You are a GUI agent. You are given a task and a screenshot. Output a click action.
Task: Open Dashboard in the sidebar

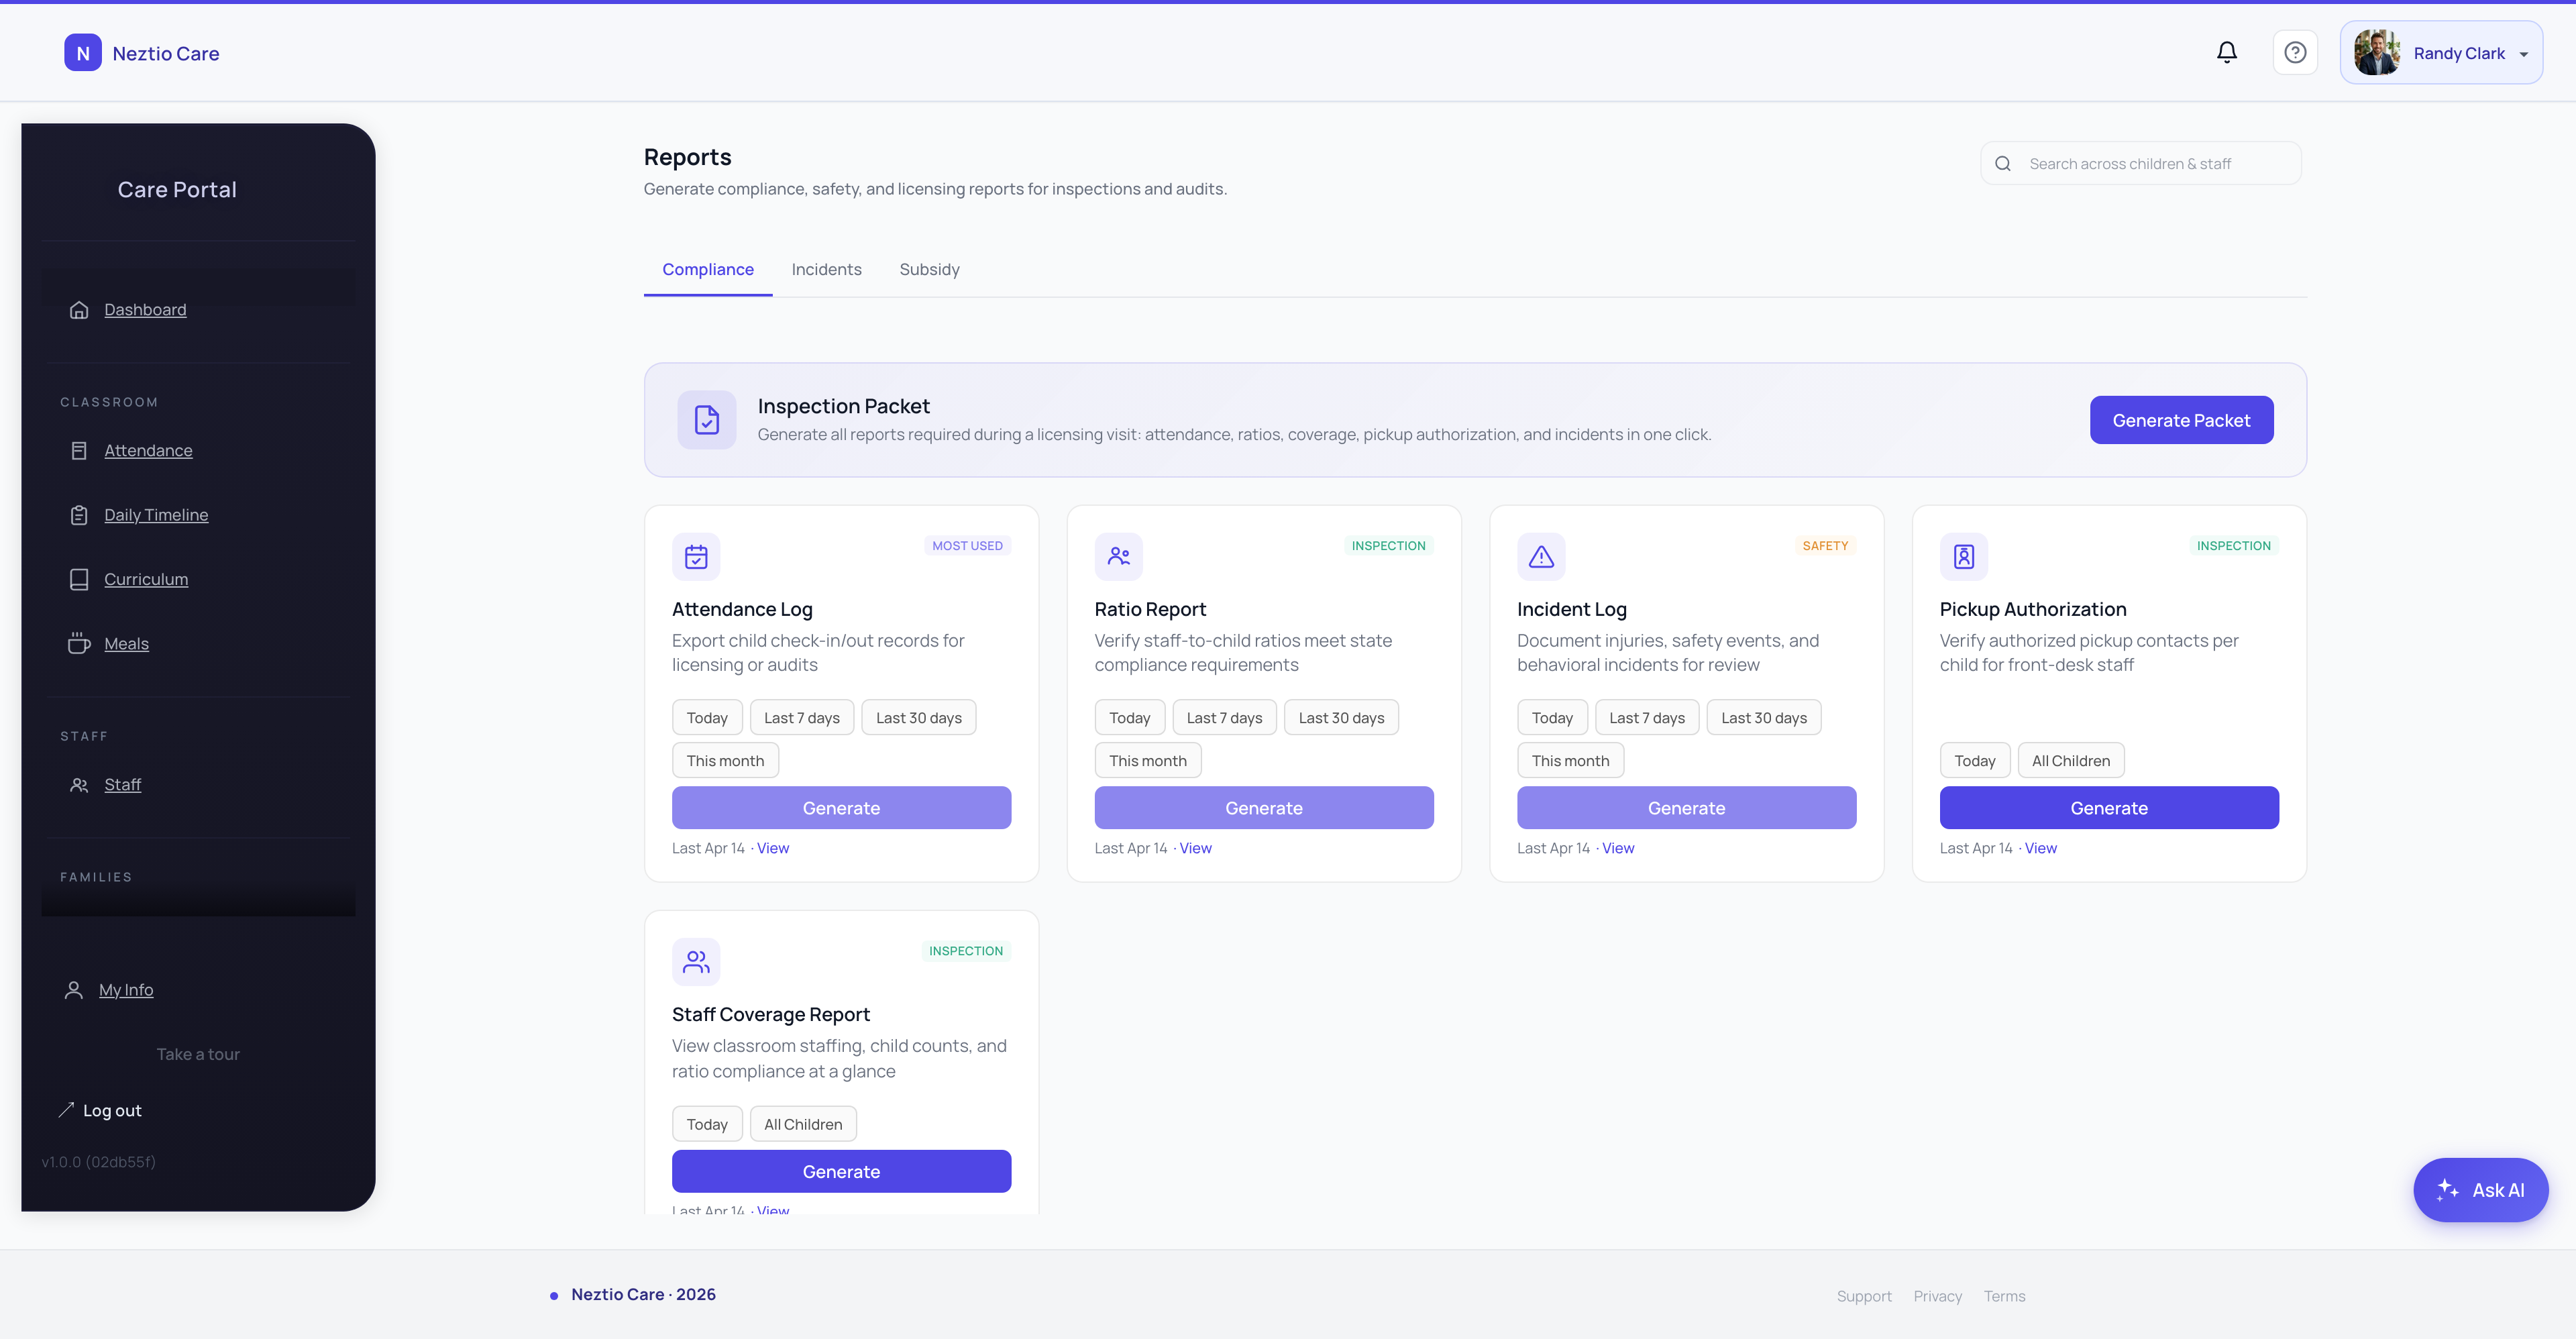pos(145,310)
